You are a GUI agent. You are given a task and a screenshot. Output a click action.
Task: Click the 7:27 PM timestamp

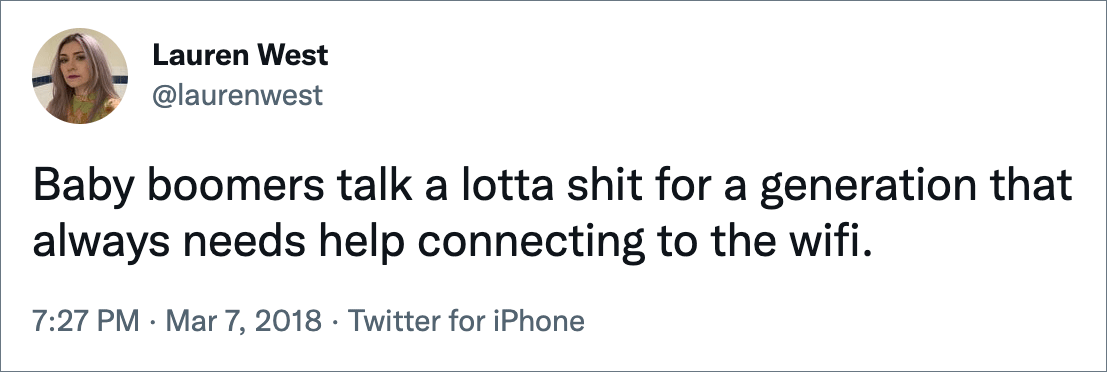pos(85,322)
